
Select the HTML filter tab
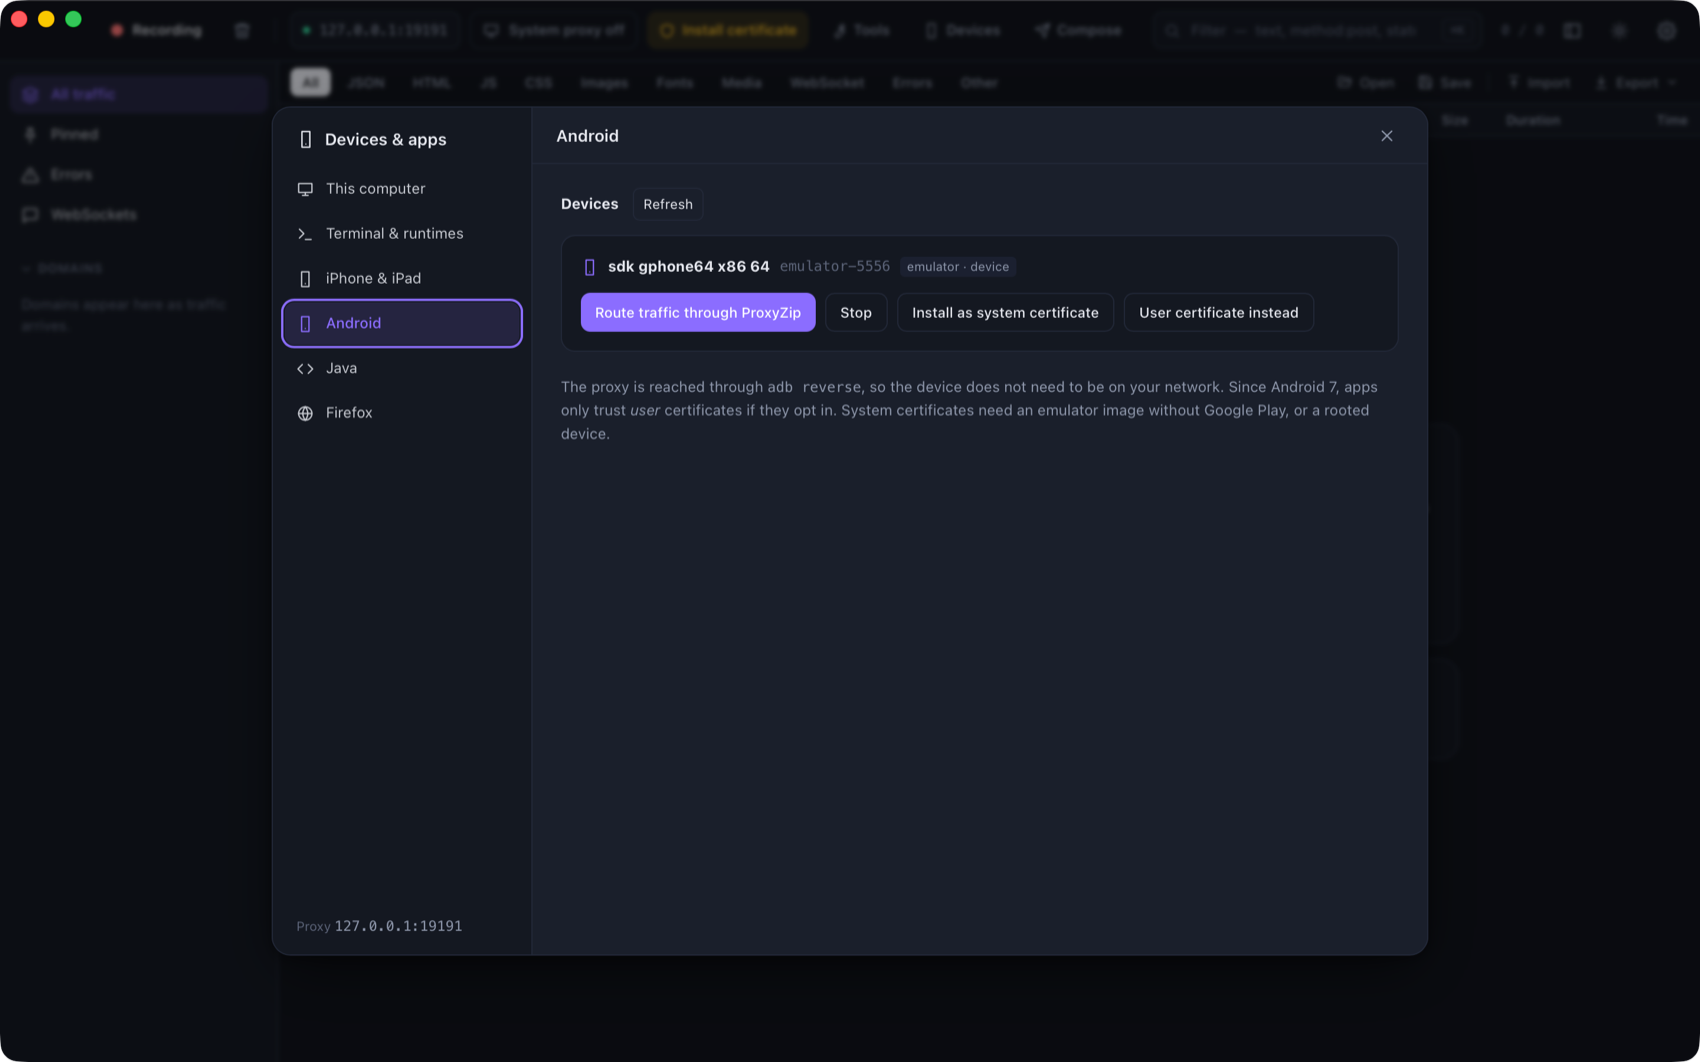coord(431,82)
